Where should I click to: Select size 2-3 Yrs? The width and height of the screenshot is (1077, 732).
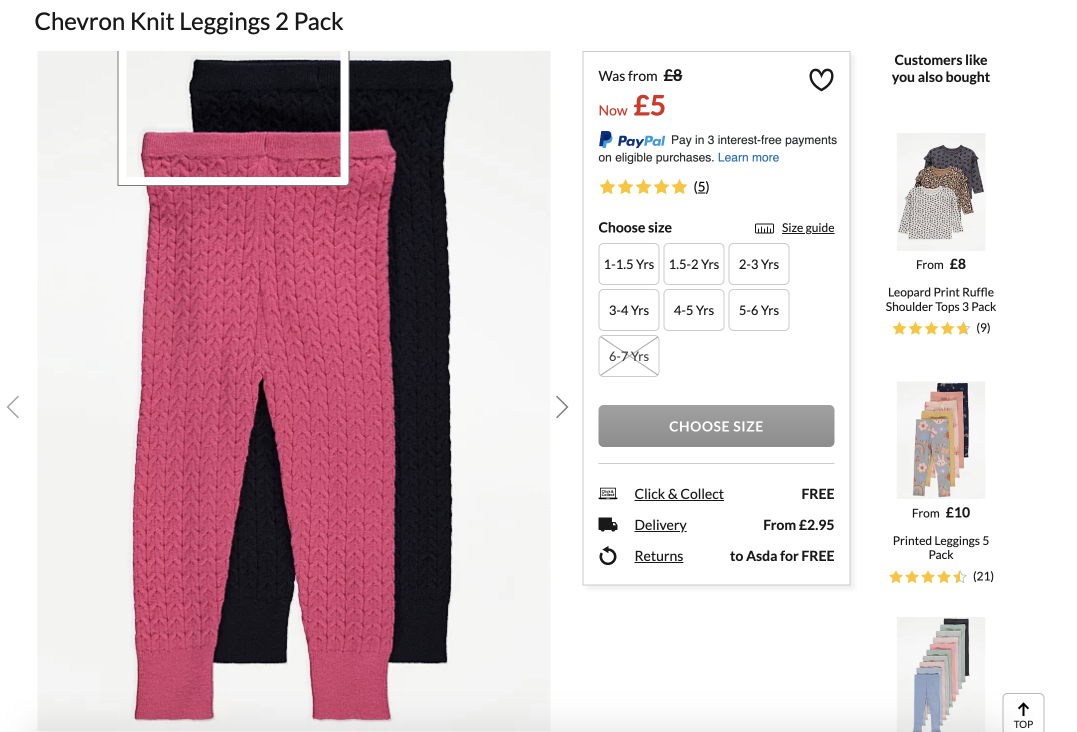[758, 264]
